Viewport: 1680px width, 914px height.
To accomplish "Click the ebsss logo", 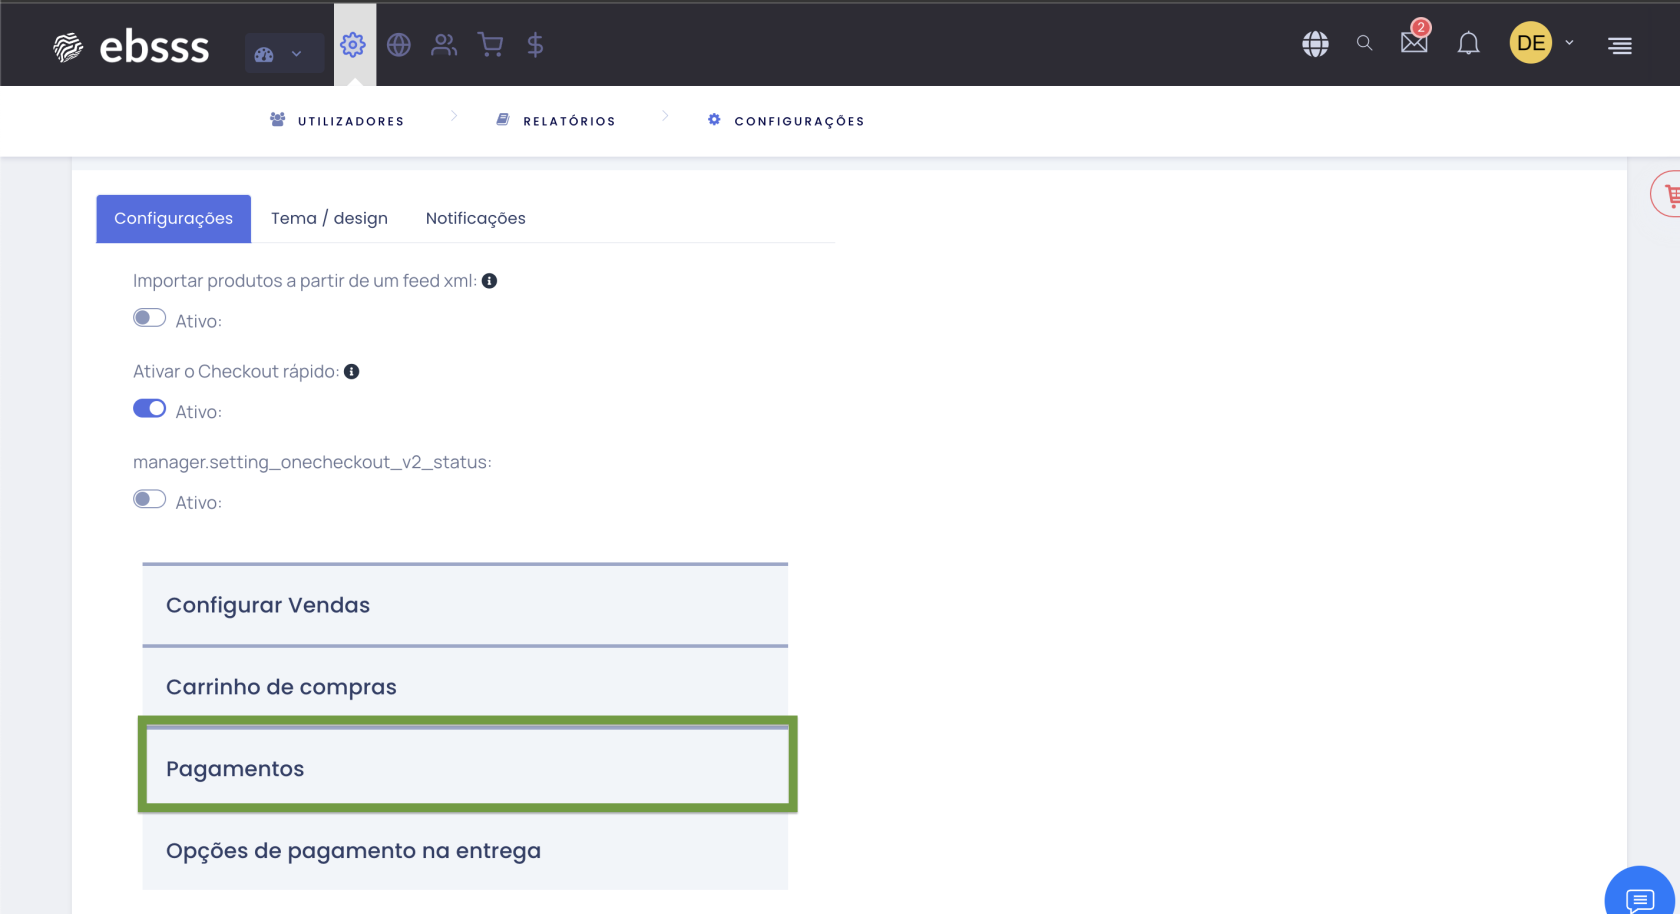I will click(x=131, y=46).
